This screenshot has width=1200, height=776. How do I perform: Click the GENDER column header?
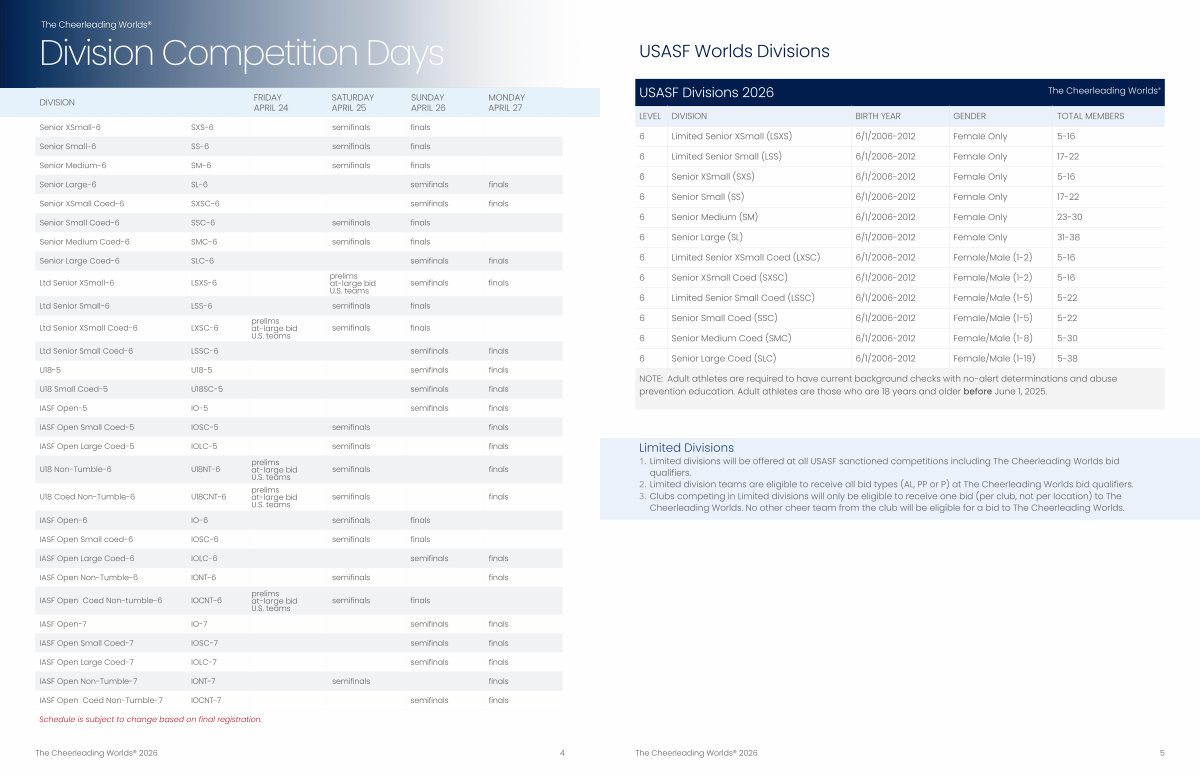click(969, 116)
